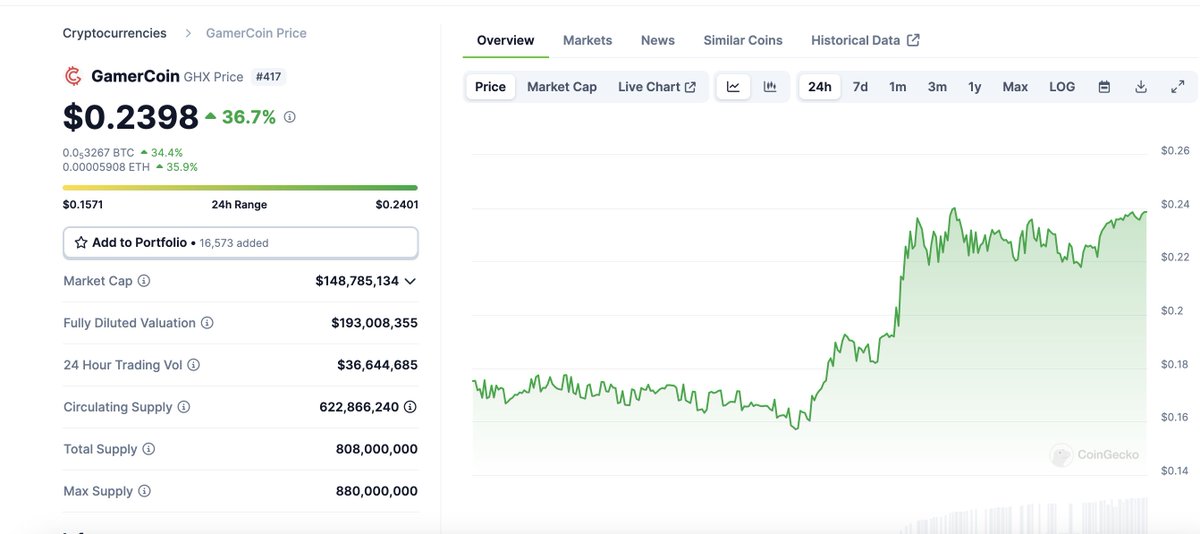The image size is (1200, 534).
Task: Click the $0.2398 price value
Action: [x=131, y=117]
